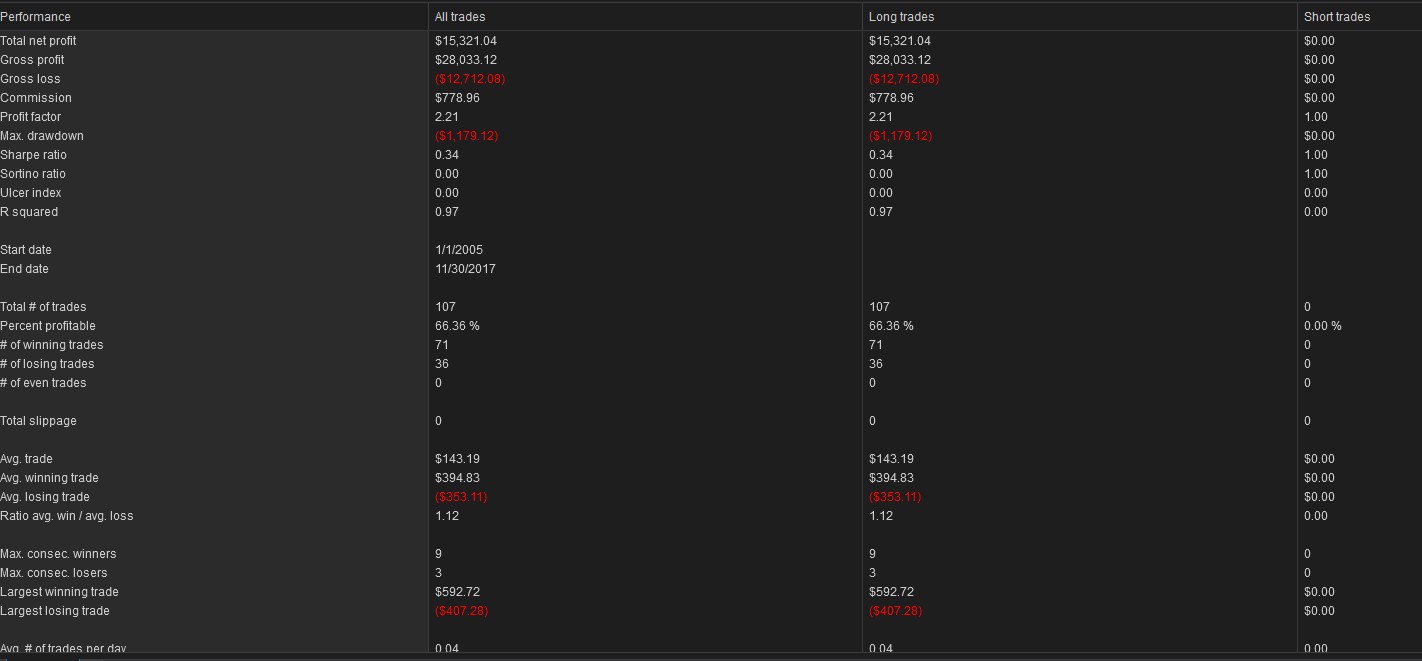This screenshot has height=661, width=1422.
Task: Select the Short trades column header
Action: coord(1360,17)
